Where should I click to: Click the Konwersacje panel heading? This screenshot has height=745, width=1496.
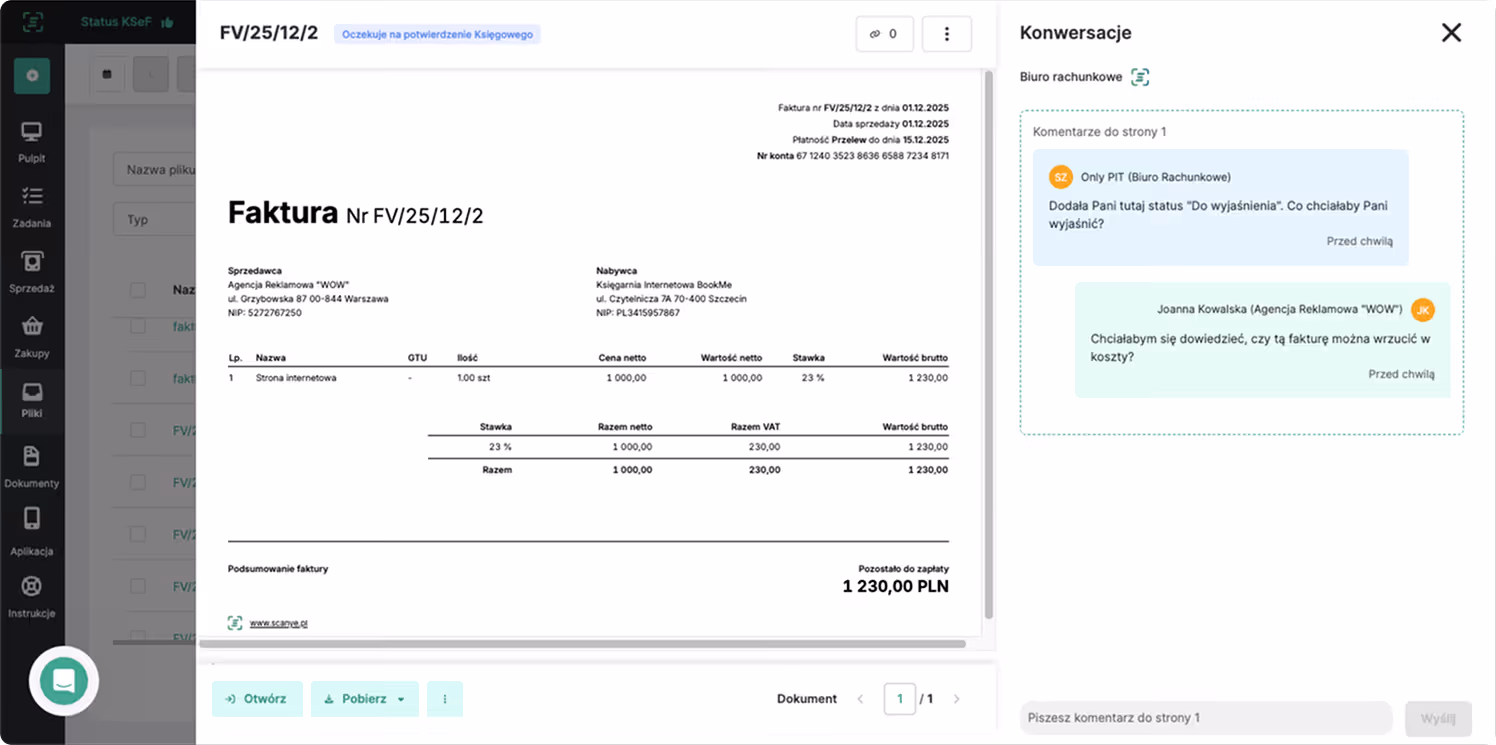coord(1076,33)
